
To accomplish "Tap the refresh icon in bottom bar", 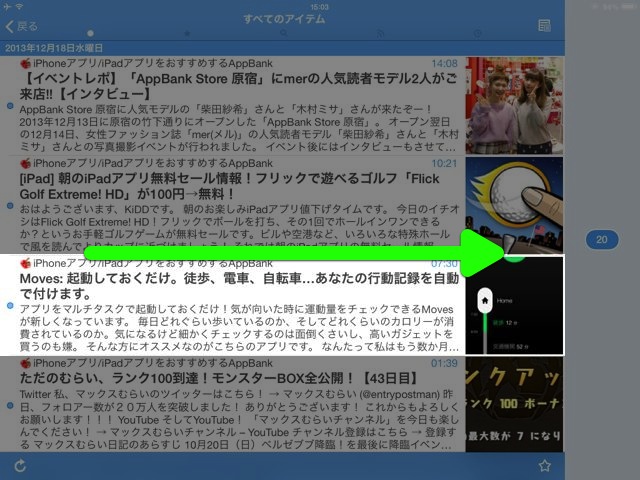I will tap(20, 466).
